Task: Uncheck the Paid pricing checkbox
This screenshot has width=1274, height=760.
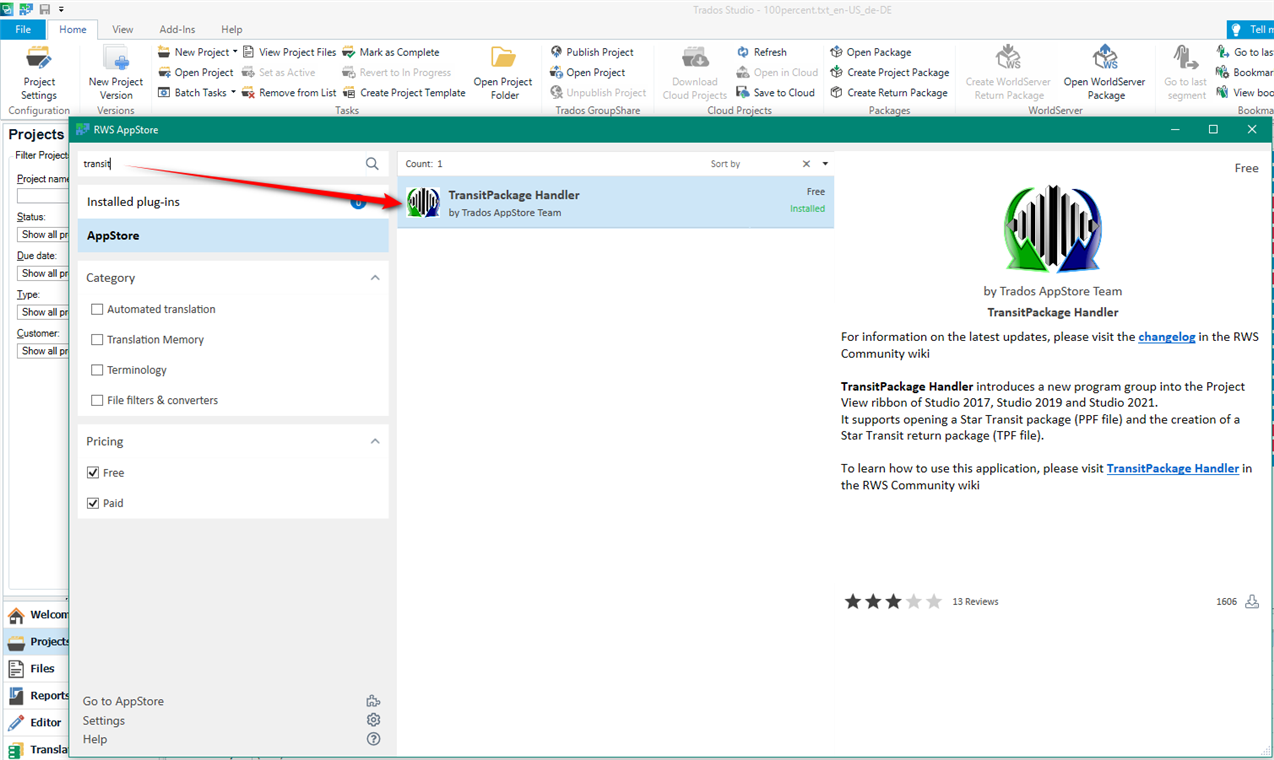Action: tap(93, 503)
